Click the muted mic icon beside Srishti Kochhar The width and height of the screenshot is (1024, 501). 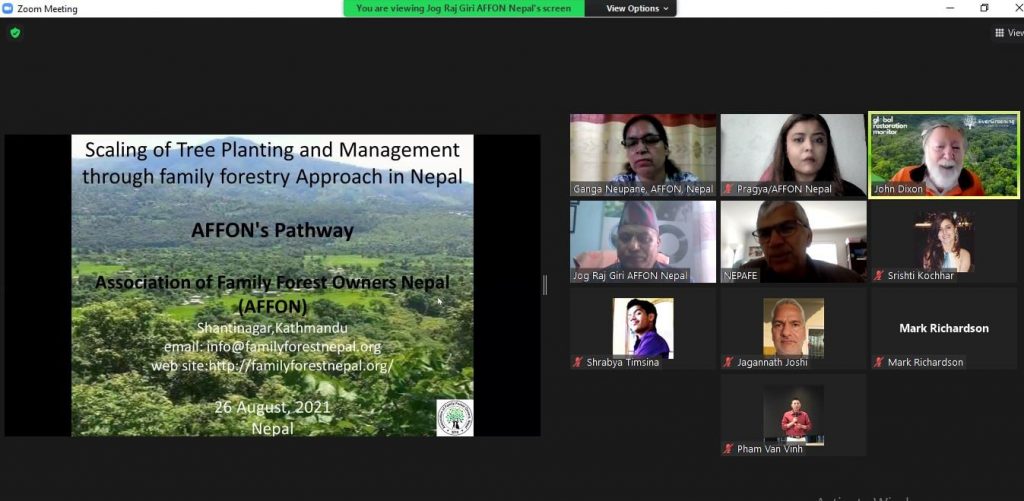[x=878, y=275]
